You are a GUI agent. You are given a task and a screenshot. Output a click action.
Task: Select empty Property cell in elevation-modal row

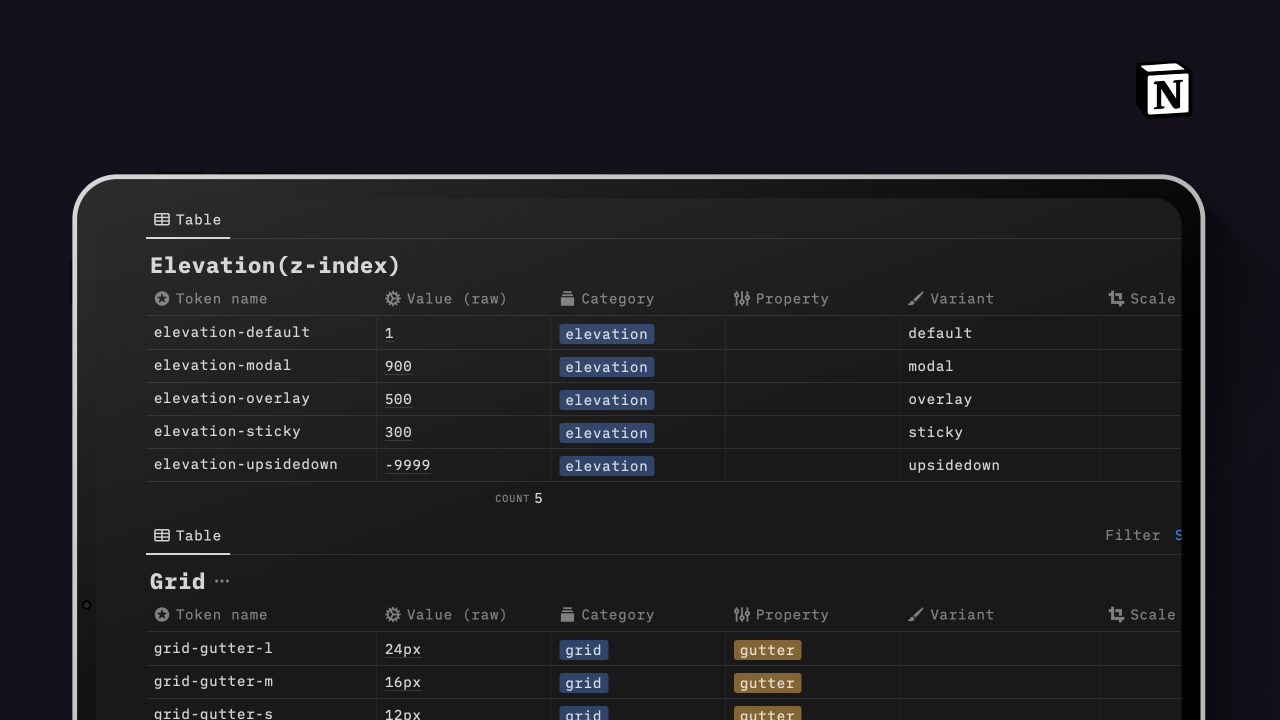[813, 366]
